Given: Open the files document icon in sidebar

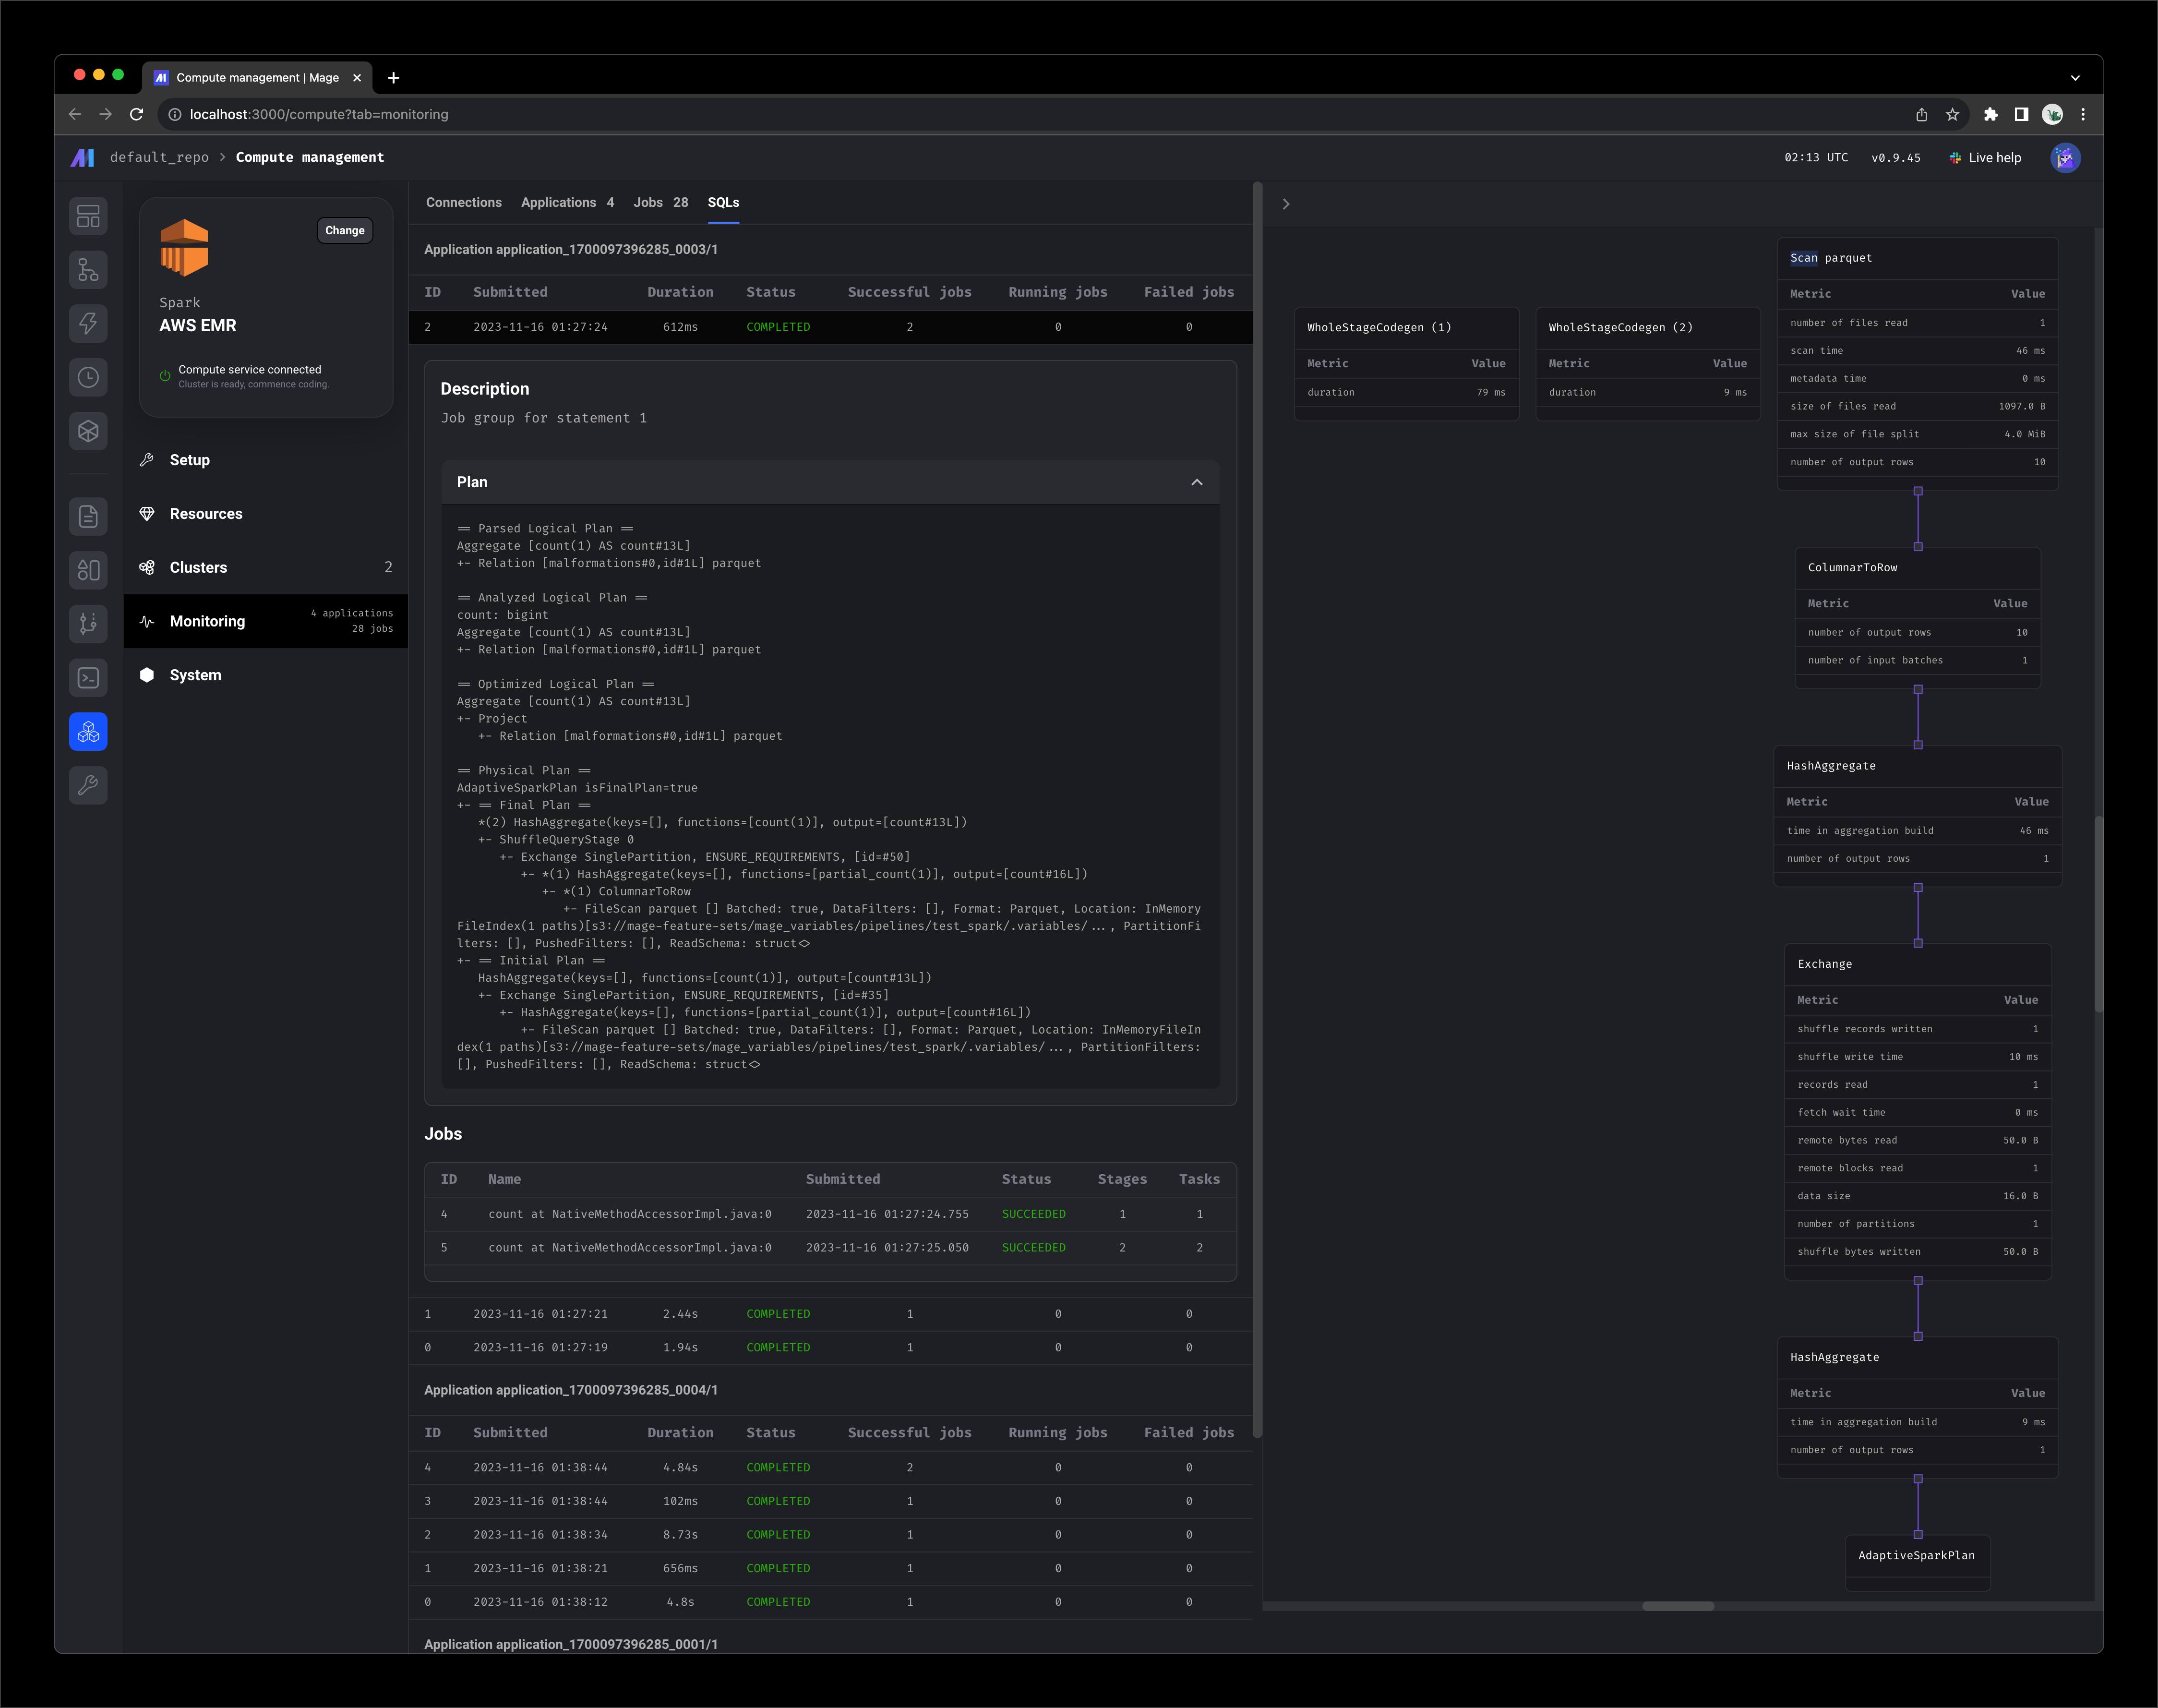Looking at the screenshot, I should (x=88, y=516).
